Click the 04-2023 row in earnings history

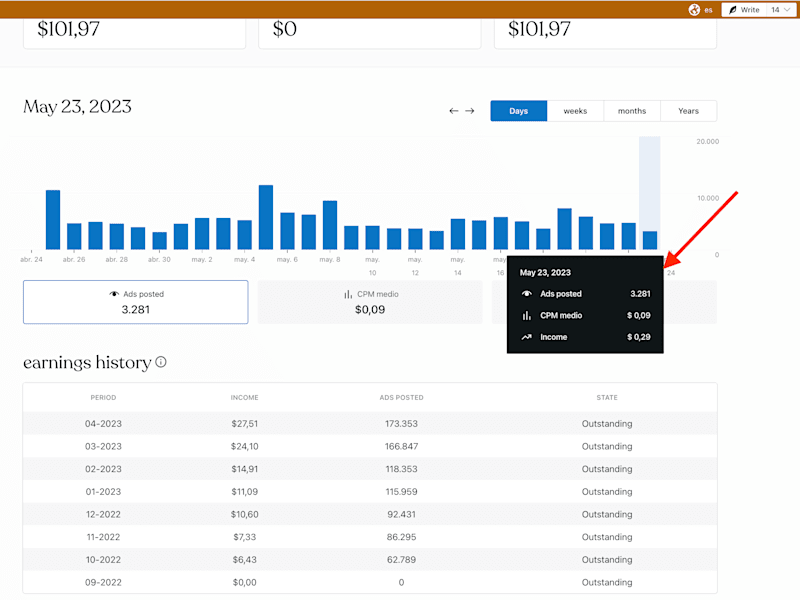[x=370, y=423]
